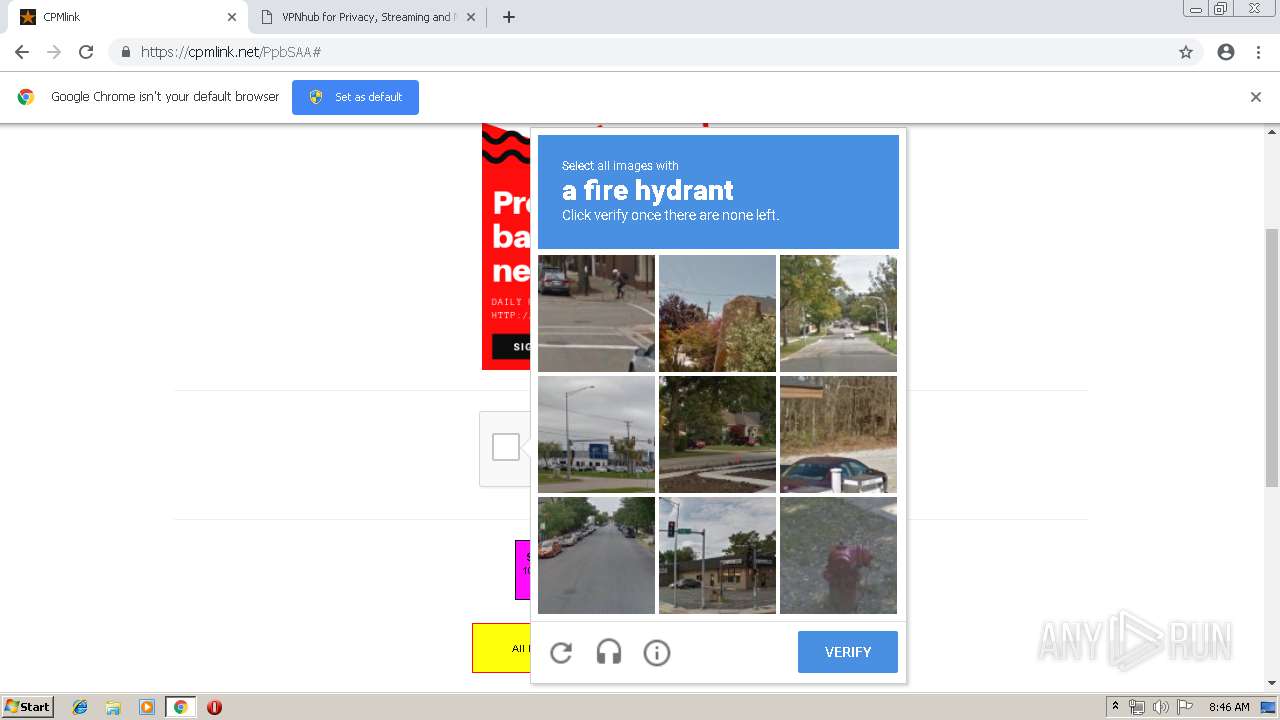Click the address bar URL cpmlink.net

coord(231,52)
